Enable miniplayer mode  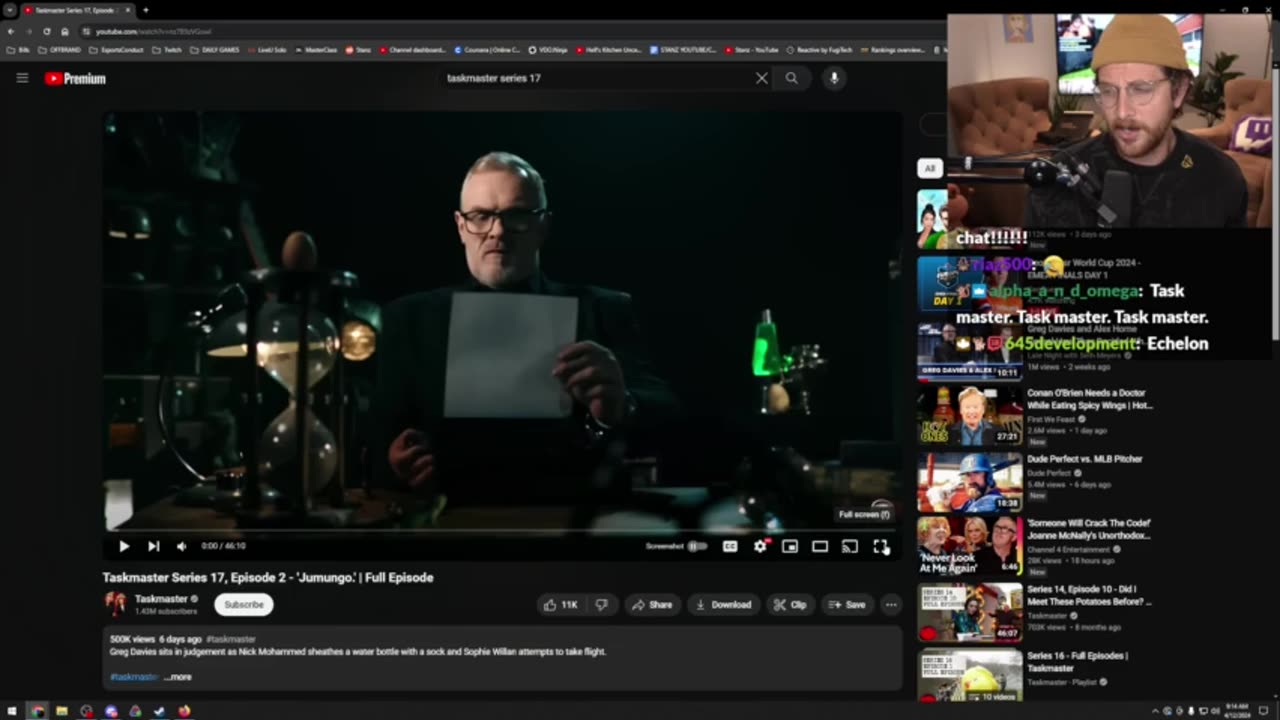coord(790,546)
